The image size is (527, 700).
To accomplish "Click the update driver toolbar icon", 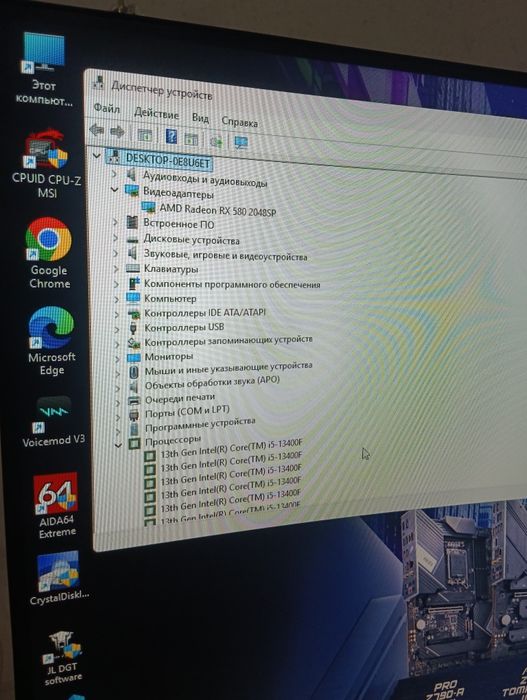I will tap(216, 141).
